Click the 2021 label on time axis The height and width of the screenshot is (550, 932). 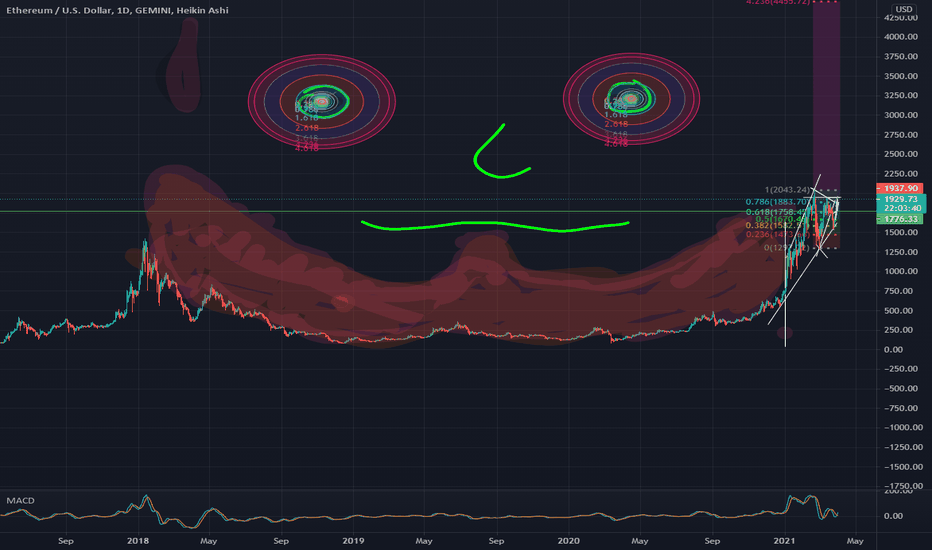(784, 541)
